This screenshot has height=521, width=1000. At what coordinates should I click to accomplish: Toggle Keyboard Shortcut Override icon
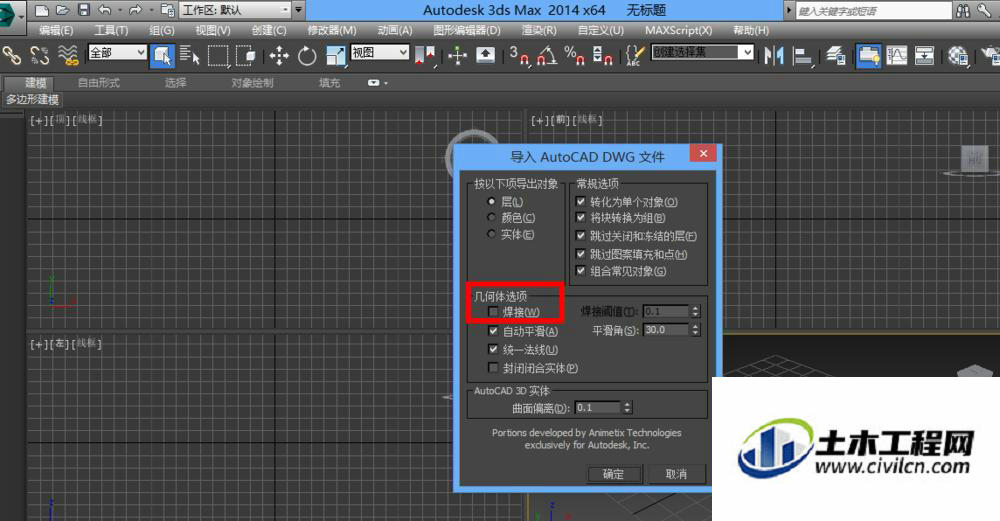click(485, 55)
